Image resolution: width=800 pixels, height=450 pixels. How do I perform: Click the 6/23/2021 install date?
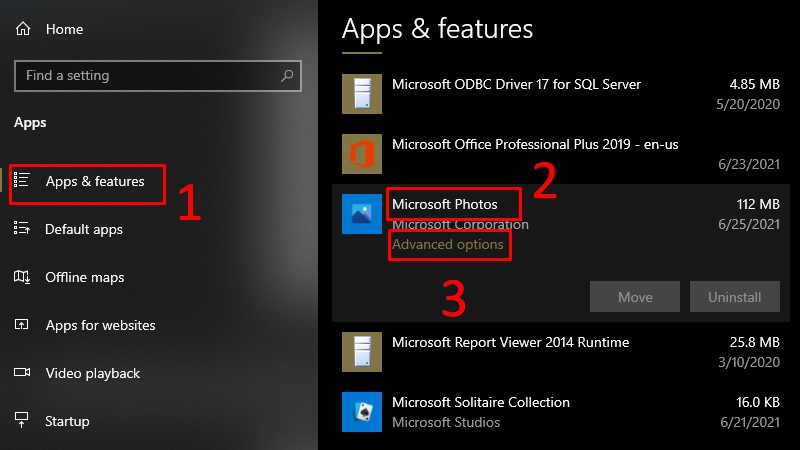pyautogui.click(x=749, y=164)
